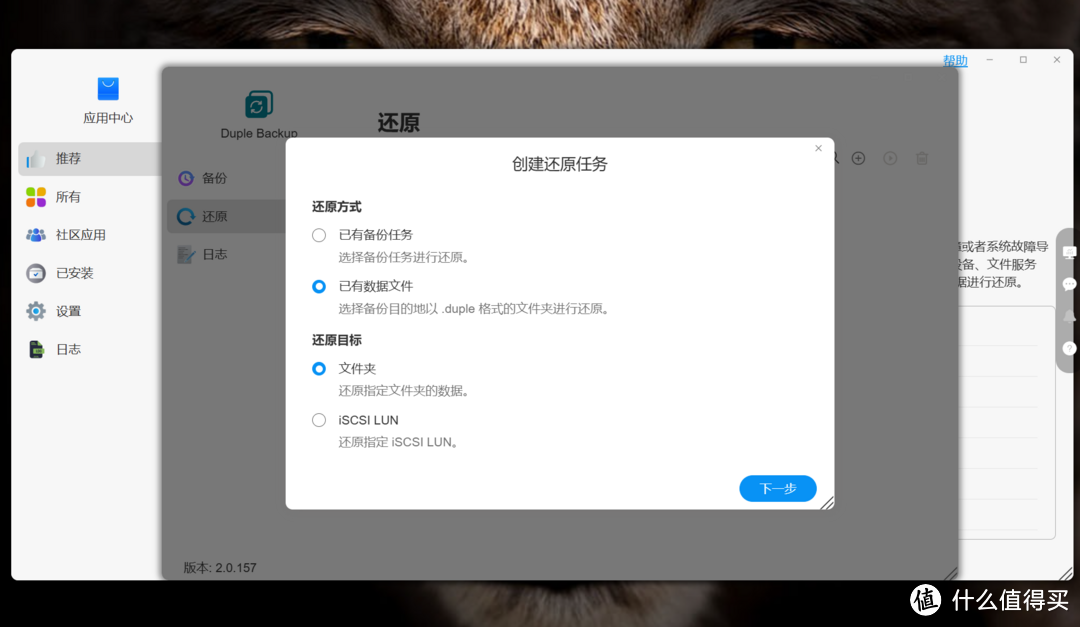Click the Duple Backup application icon

[259, 105]
